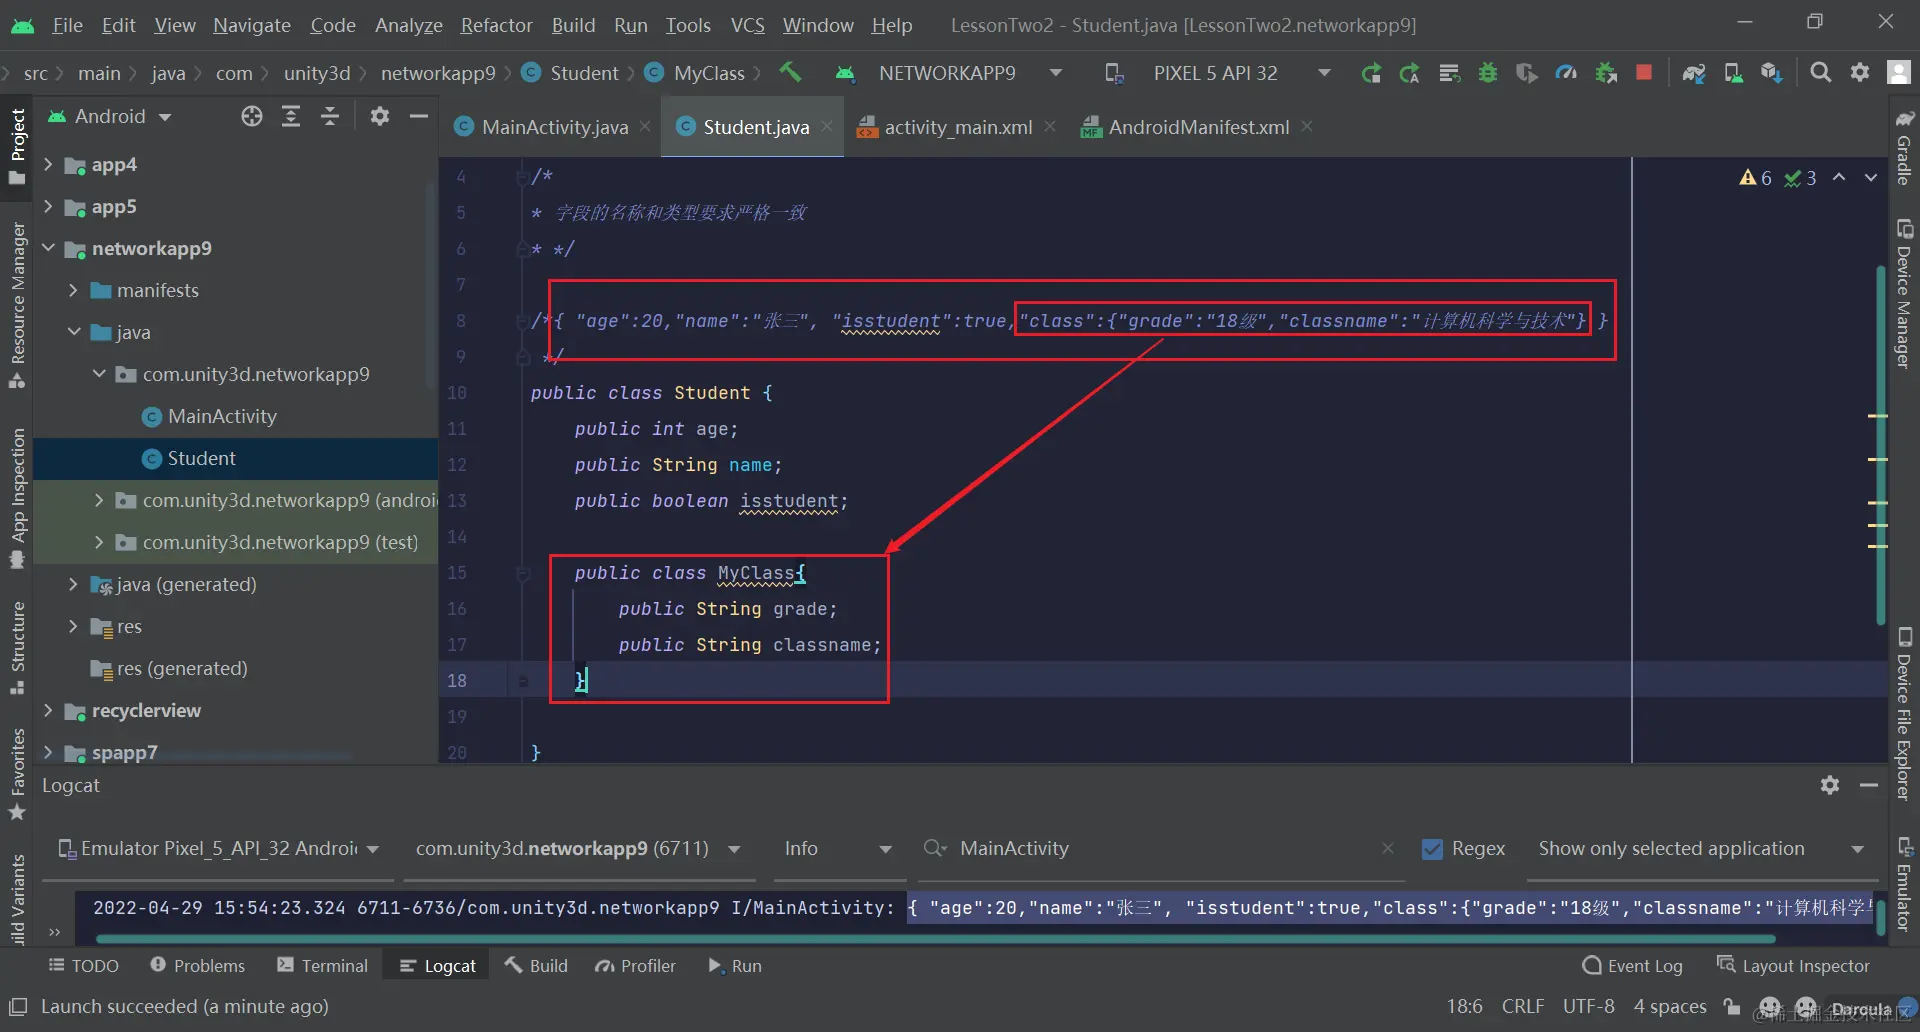Jump to previous highlighted error arrow
Screen dimensions: 1920x1032
point(1839,178)
